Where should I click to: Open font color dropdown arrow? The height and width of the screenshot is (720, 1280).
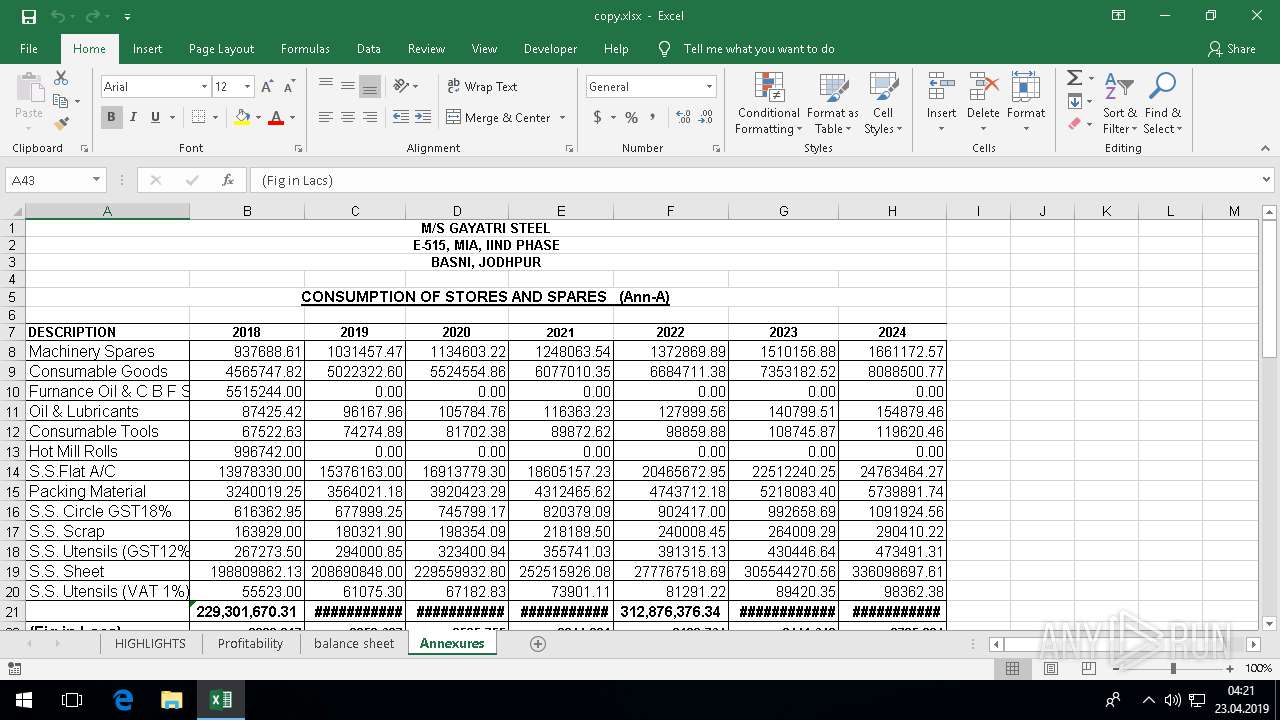(x=292, y=117)
